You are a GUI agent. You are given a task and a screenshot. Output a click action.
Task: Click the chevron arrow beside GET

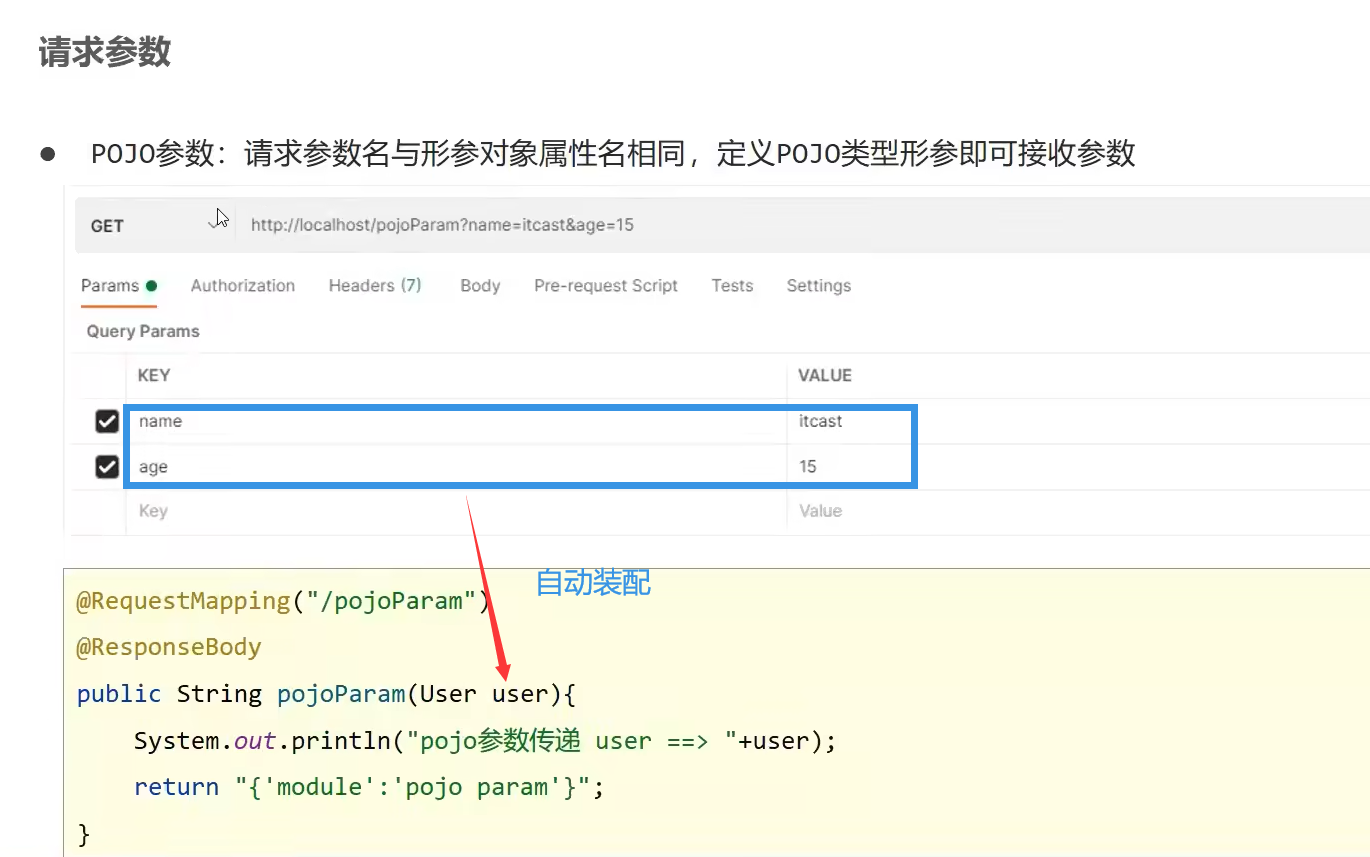tap(214, 226)
